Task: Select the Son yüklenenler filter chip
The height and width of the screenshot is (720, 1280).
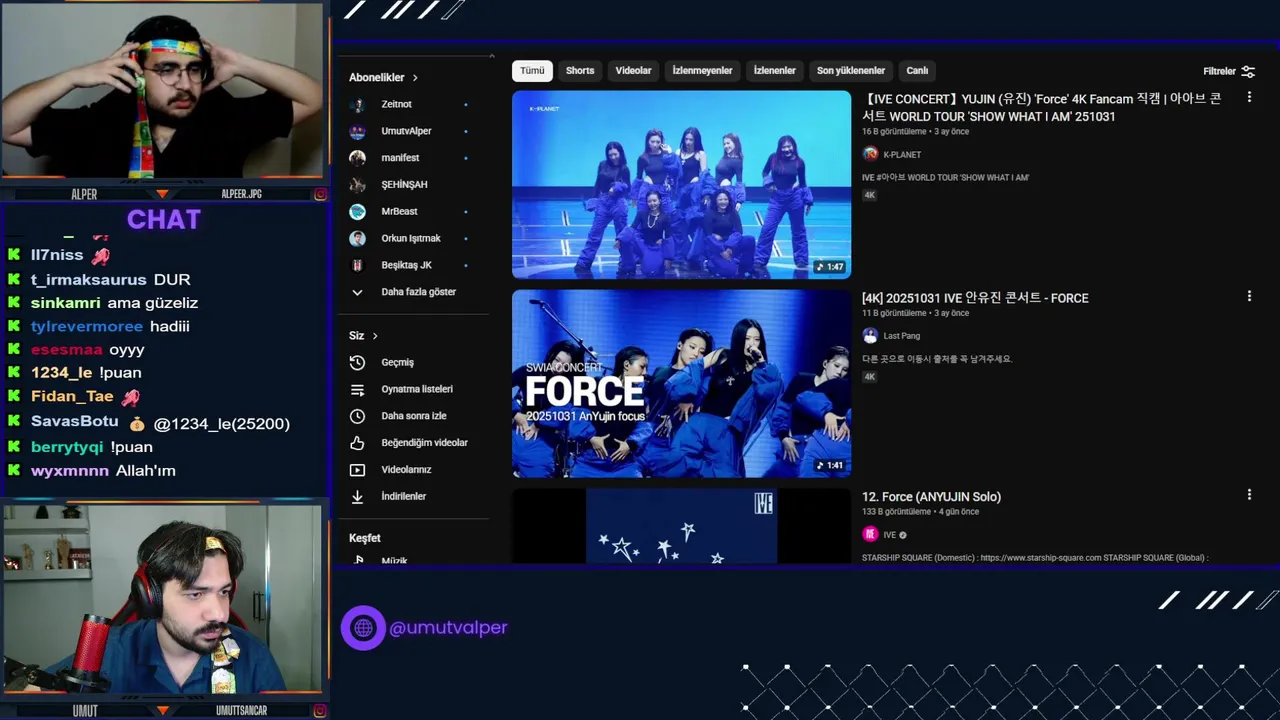Action: coord(851,71)
